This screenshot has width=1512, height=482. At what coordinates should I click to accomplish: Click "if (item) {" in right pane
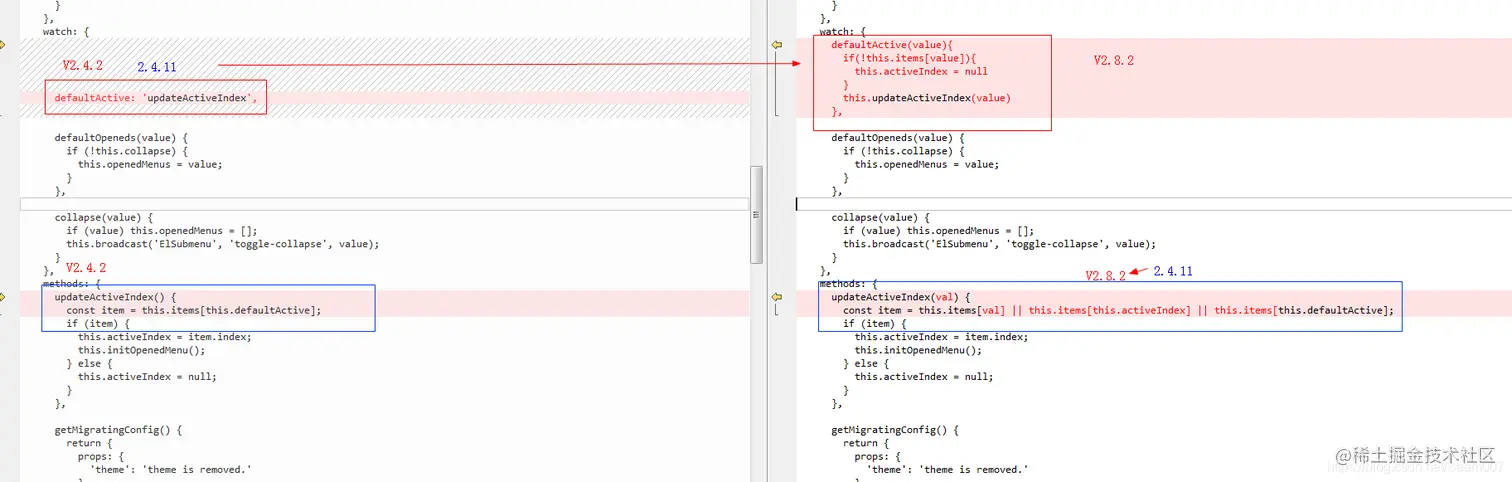(875, 324)
